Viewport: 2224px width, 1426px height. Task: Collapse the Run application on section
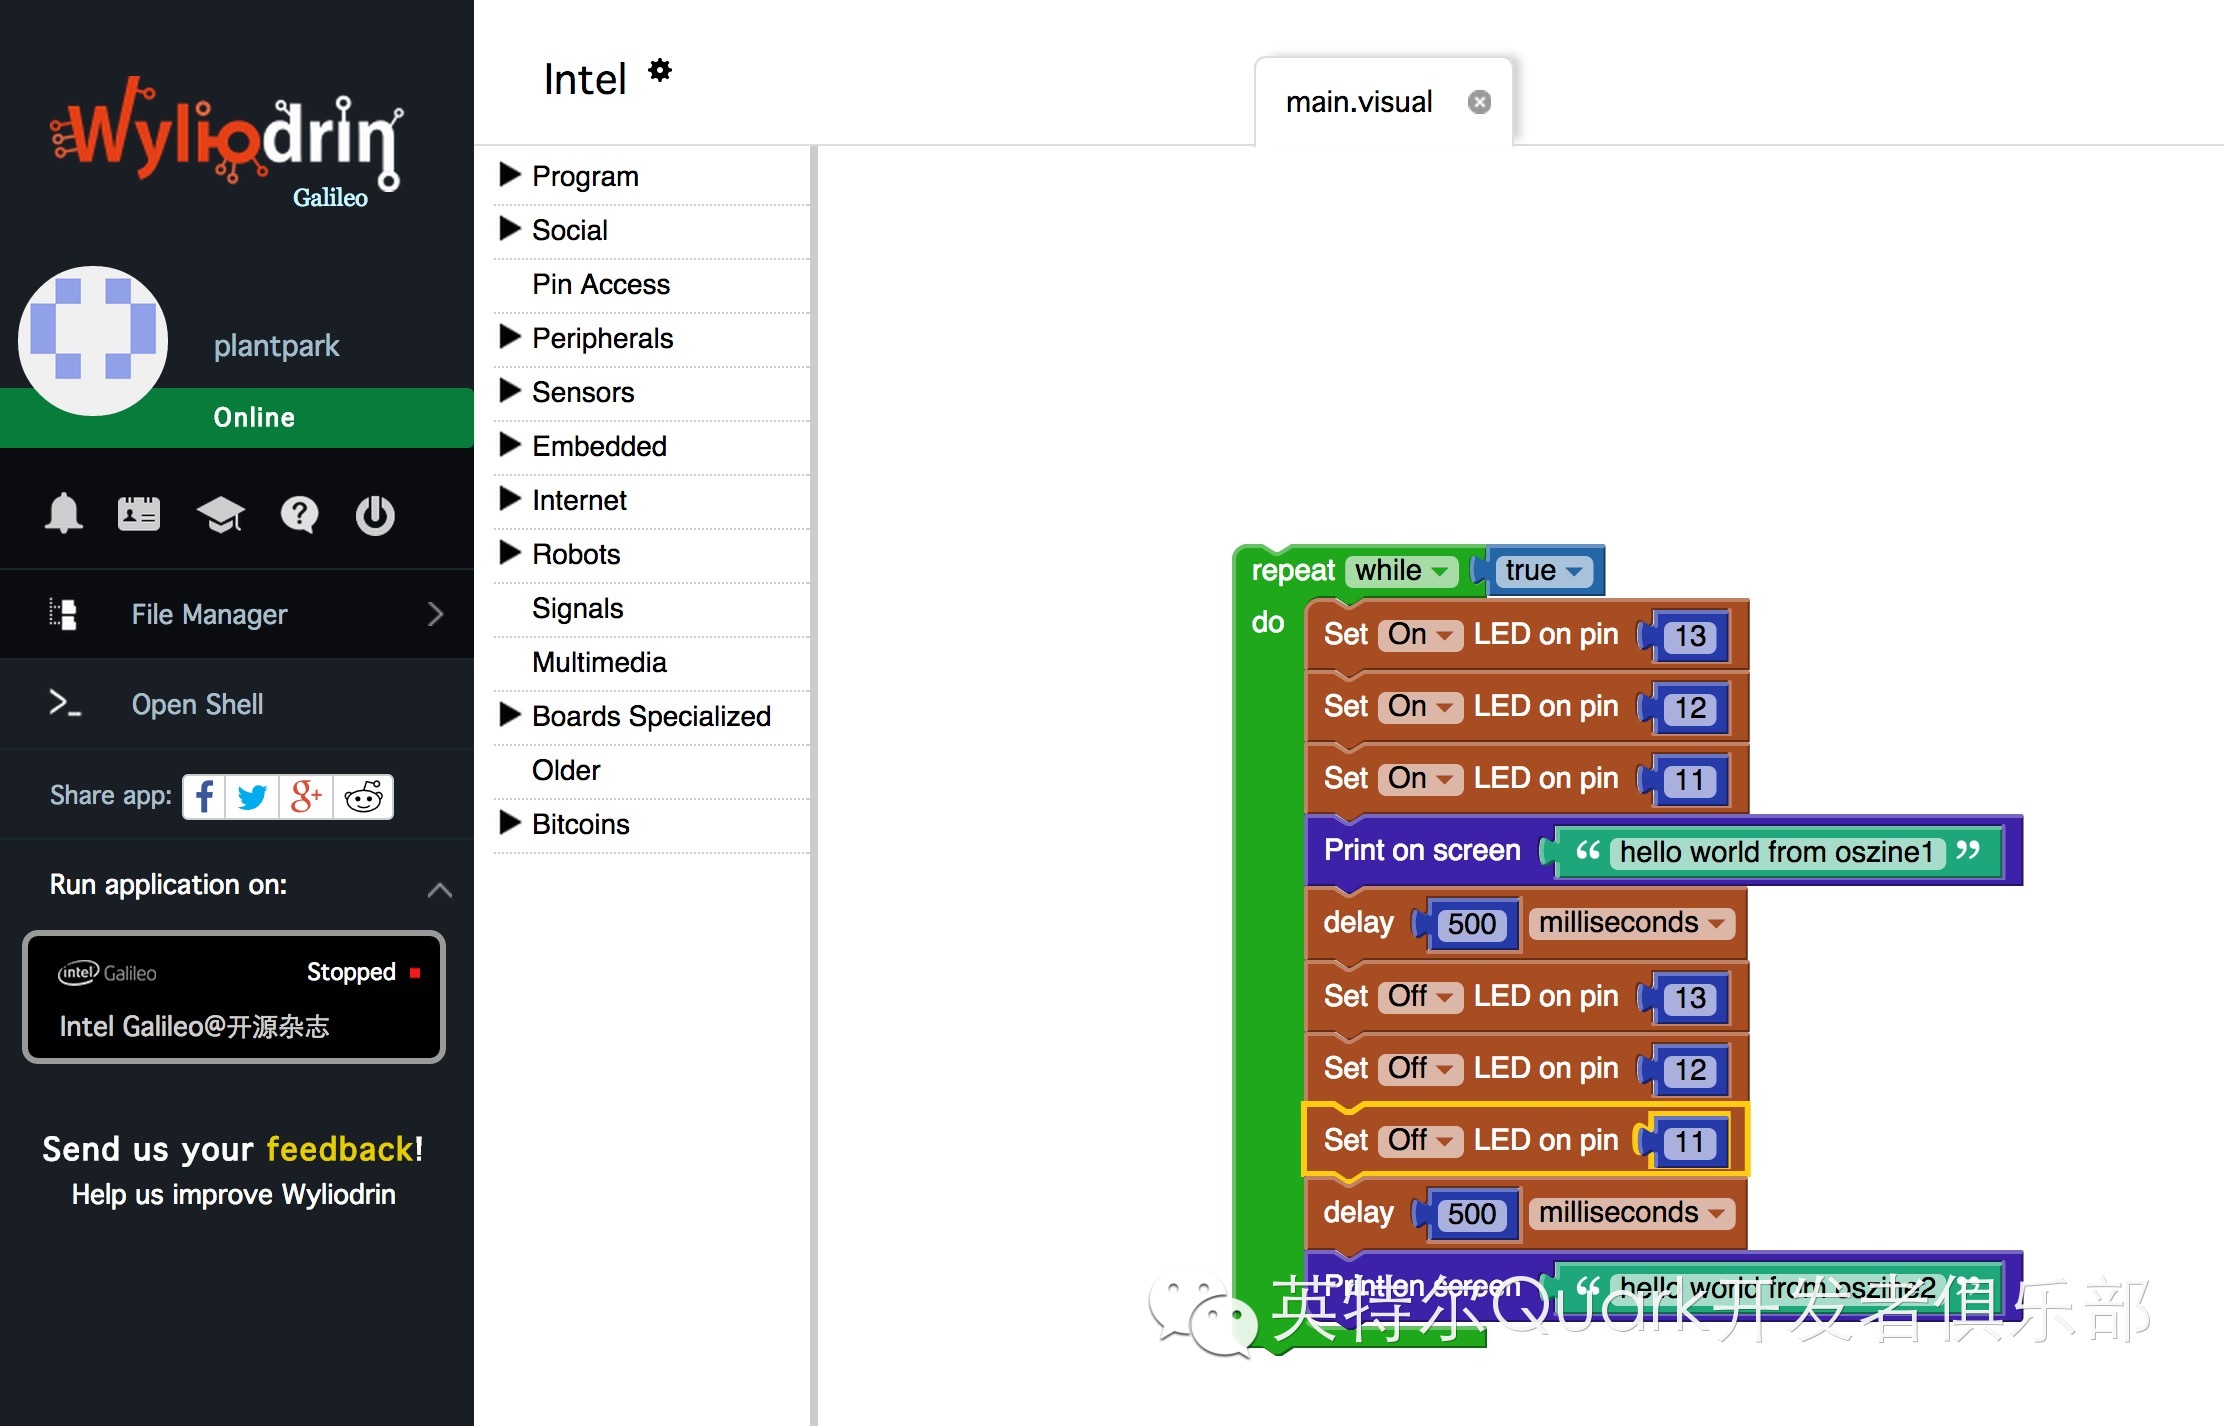coord(439,889)
